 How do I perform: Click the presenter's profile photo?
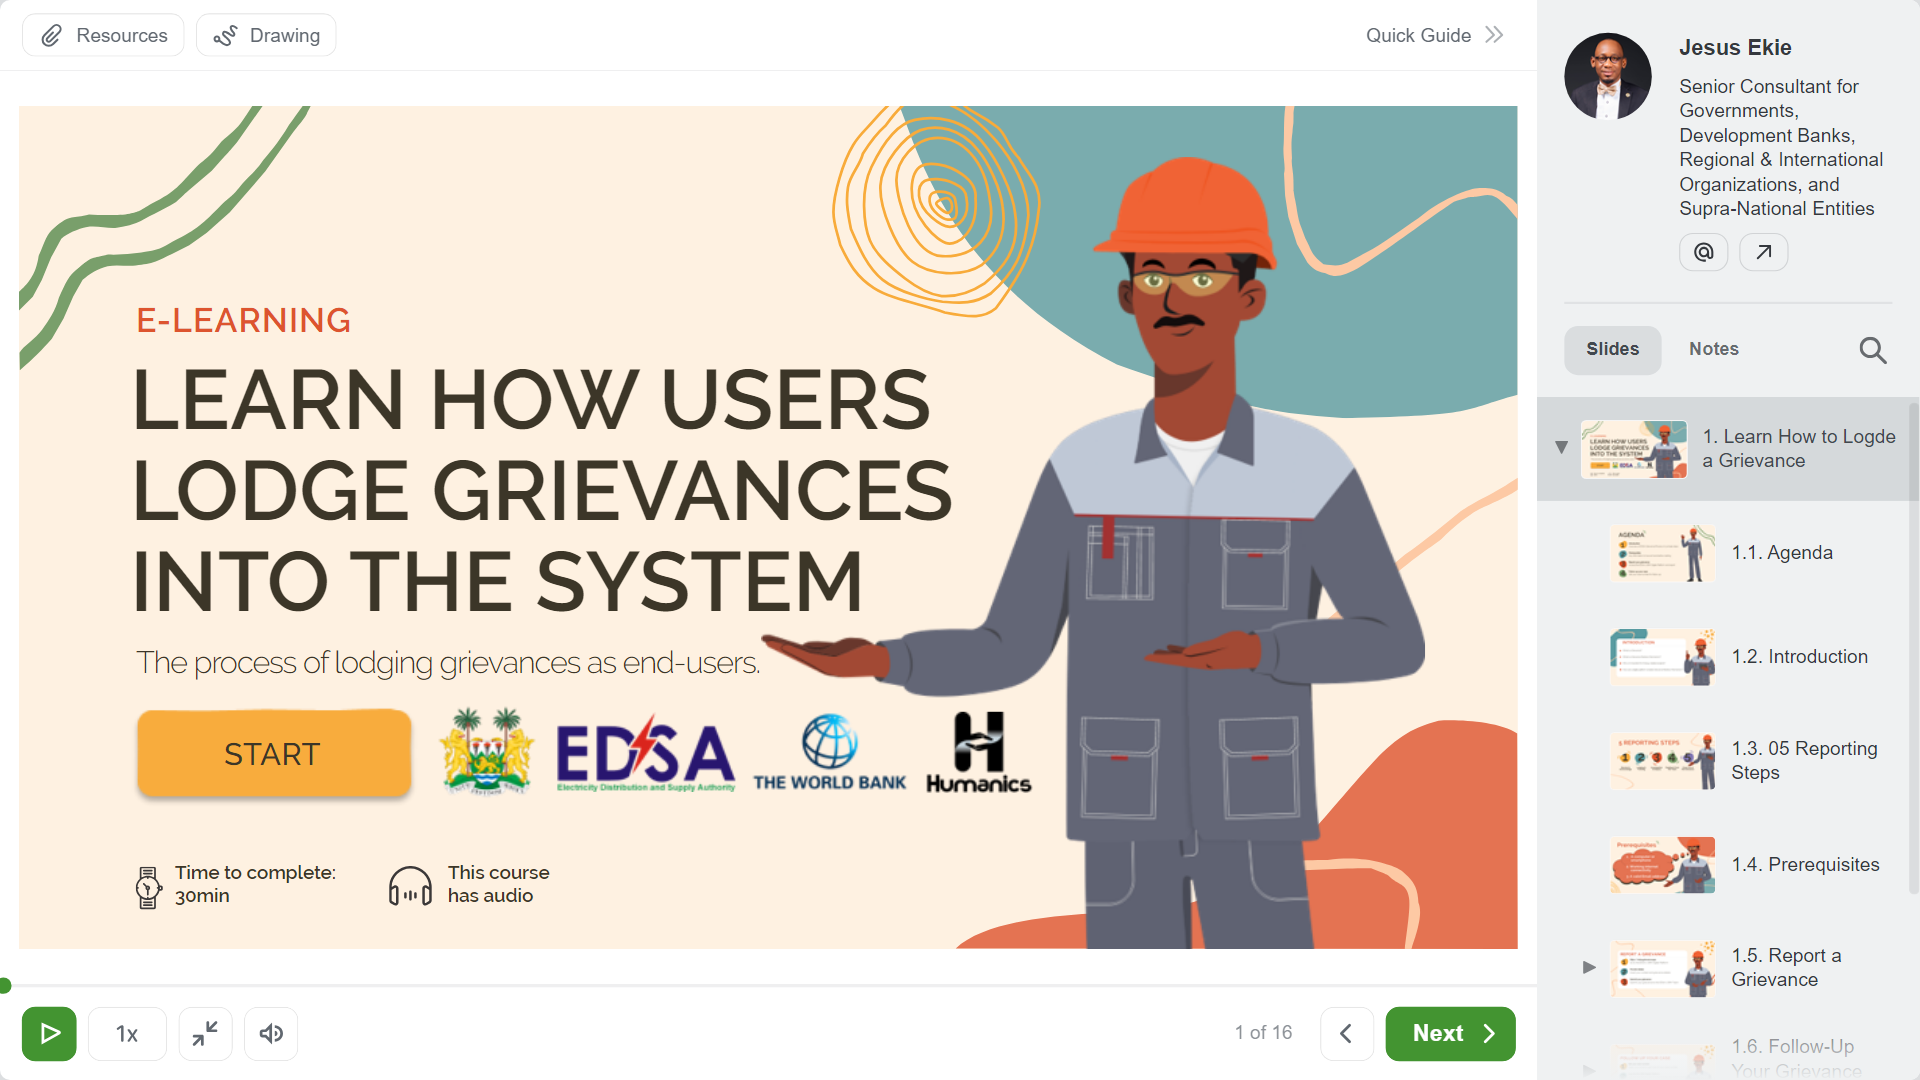(1608, 77)
